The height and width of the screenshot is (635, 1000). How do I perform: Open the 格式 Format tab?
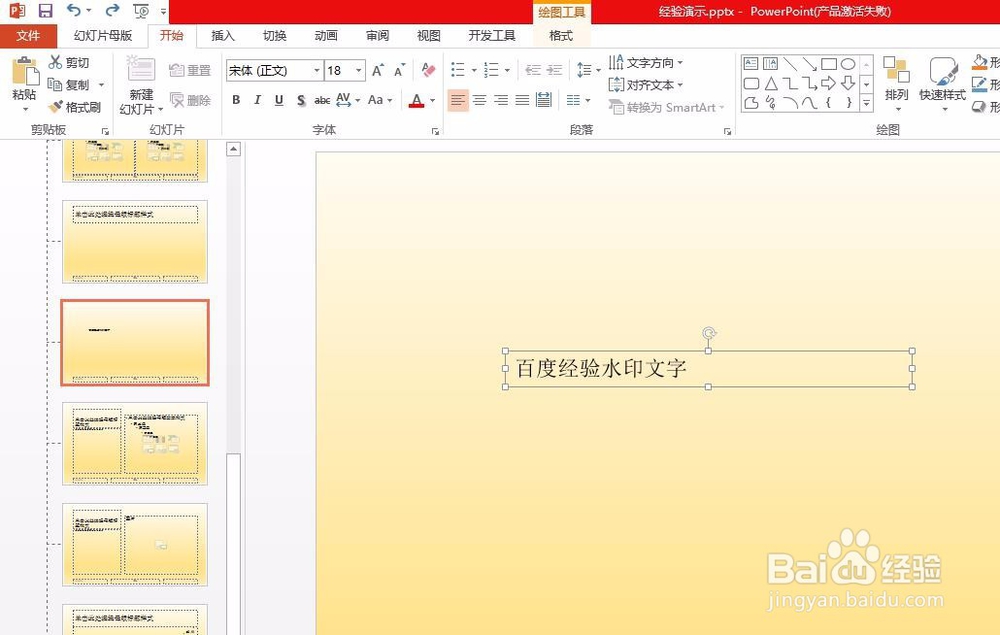click(x=561, y=36)
